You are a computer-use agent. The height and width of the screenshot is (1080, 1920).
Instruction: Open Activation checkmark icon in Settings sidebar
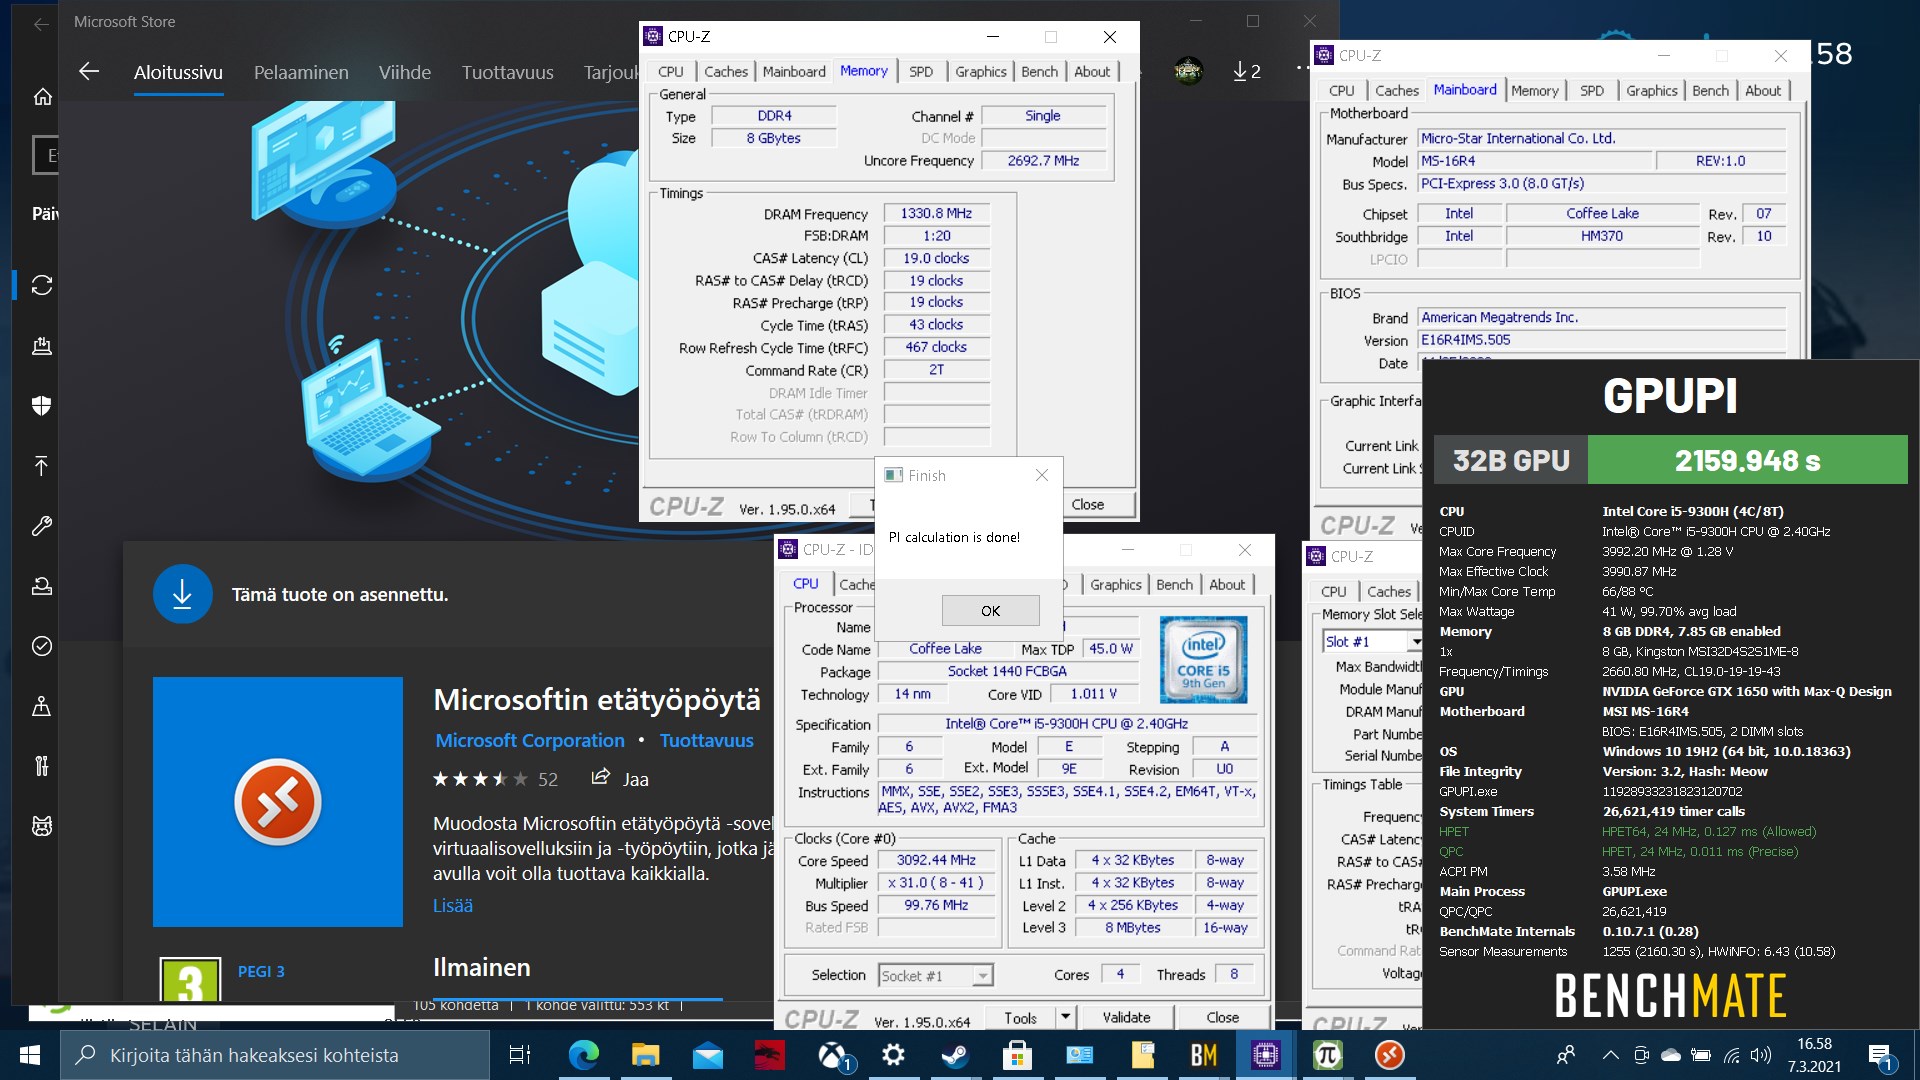point(42,646)
